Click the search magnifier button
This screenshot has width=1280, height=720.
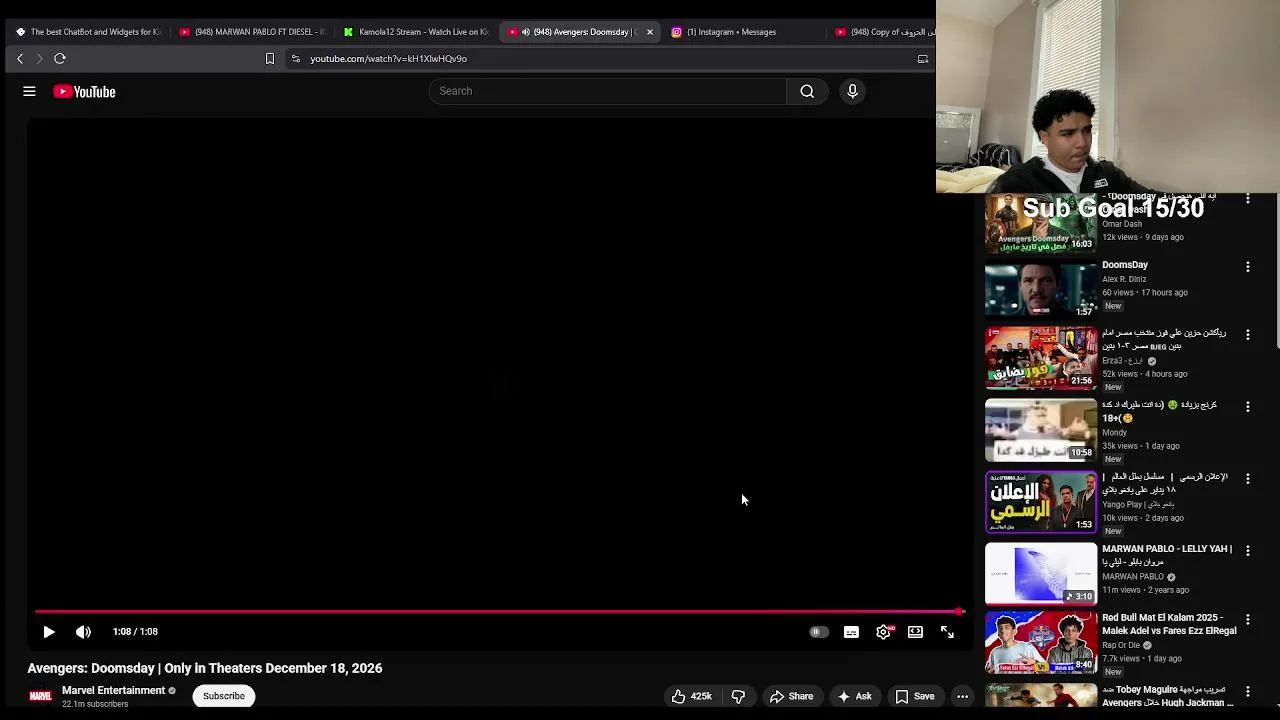[x=807, y=91]
